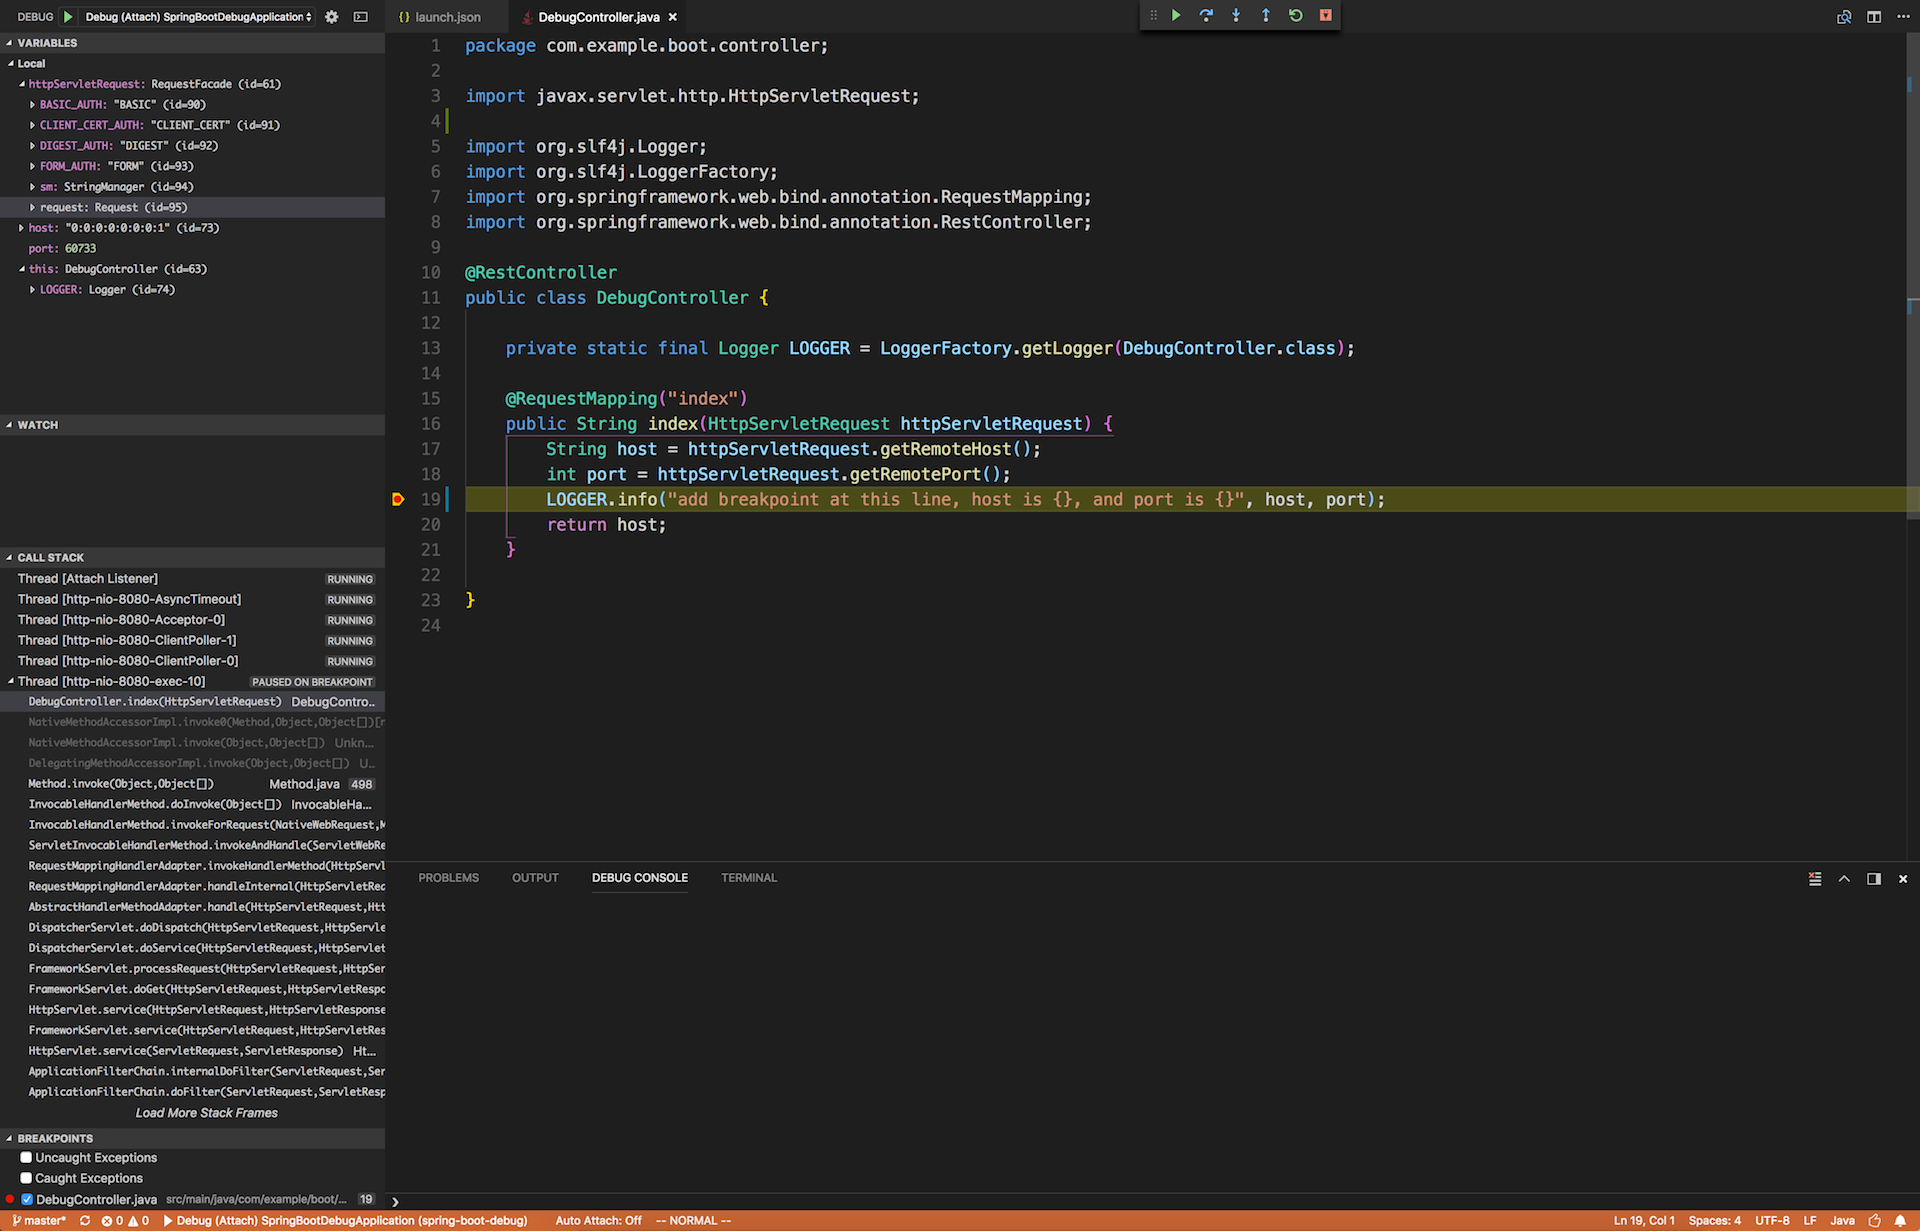Click the Step Over debug icon
Image resolution: width=1920 pixels, height=1231 pixels.
pos(1206,16)
